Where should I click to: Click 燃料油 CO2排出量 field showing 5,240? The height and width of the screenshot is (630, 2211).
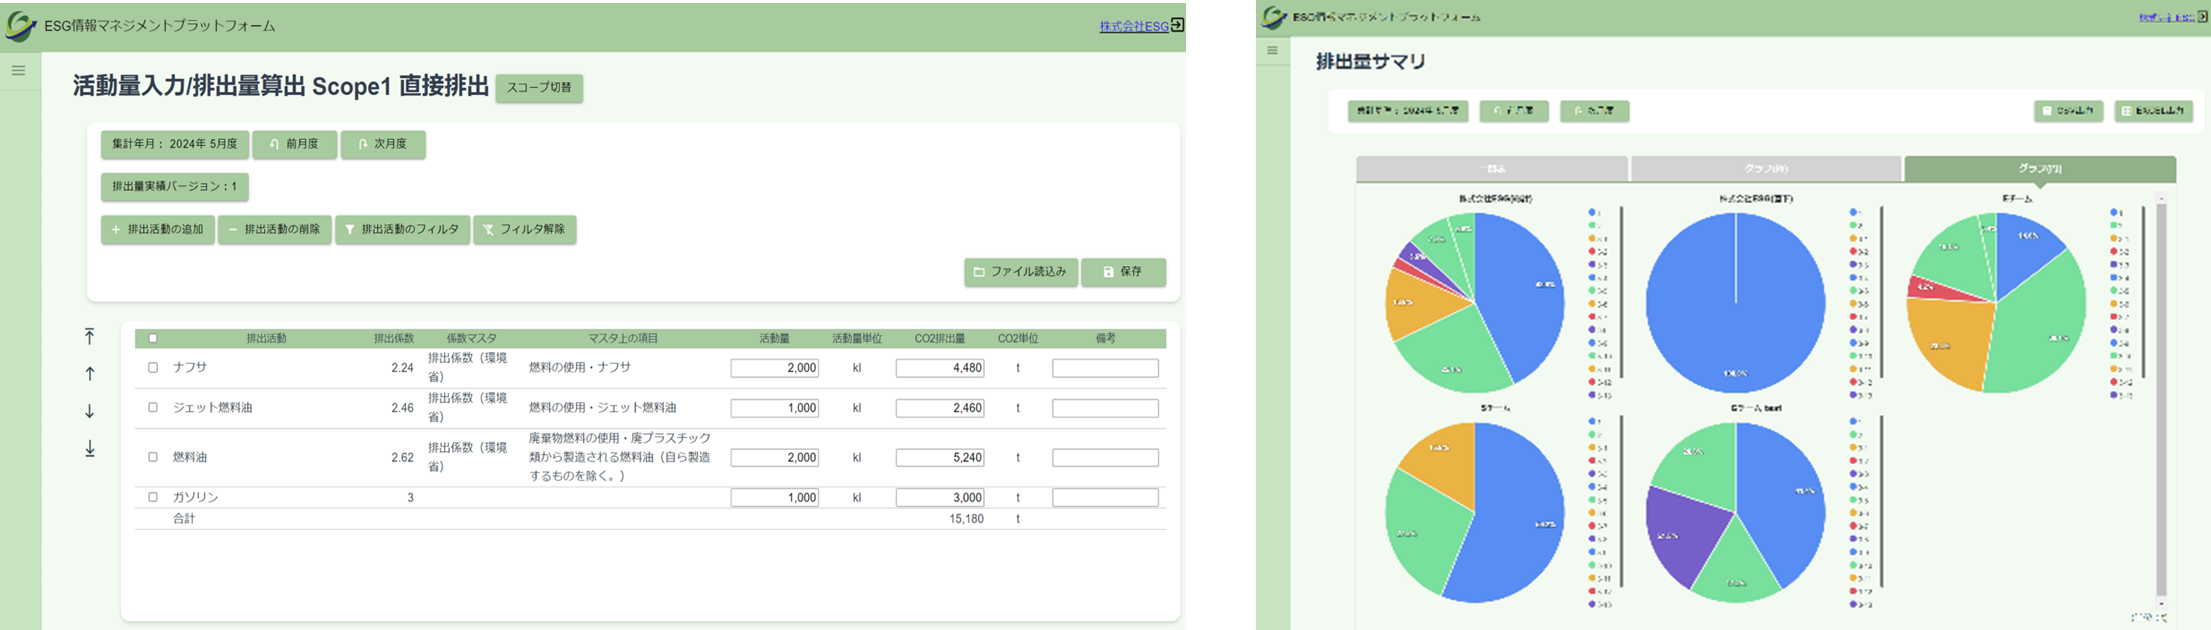pos(940,457)
